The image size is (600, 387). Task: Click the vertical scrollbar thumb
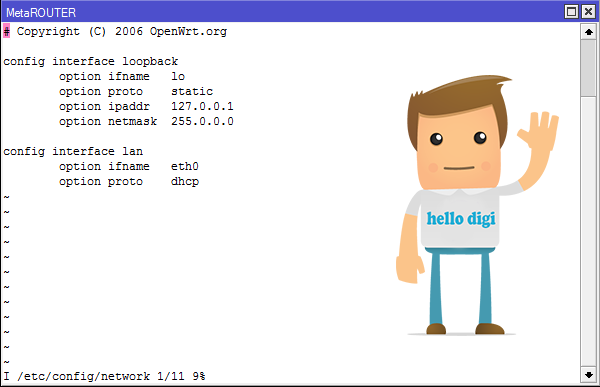[x=589, y=68]
